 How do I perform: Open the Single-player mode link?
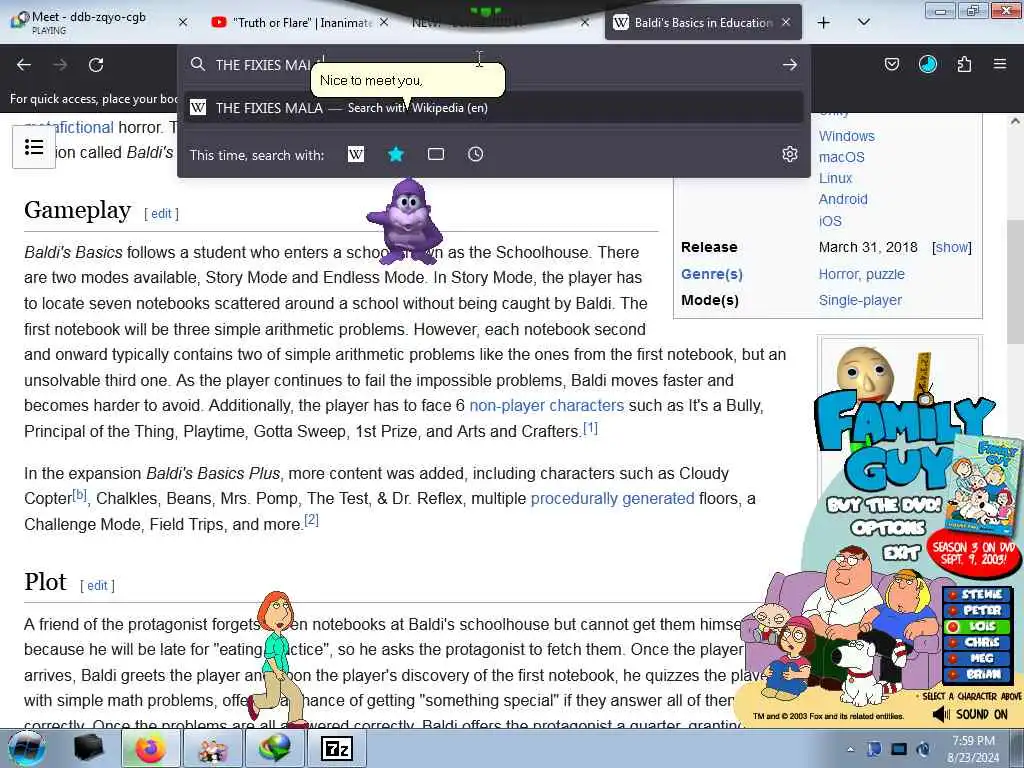point(860,300)
